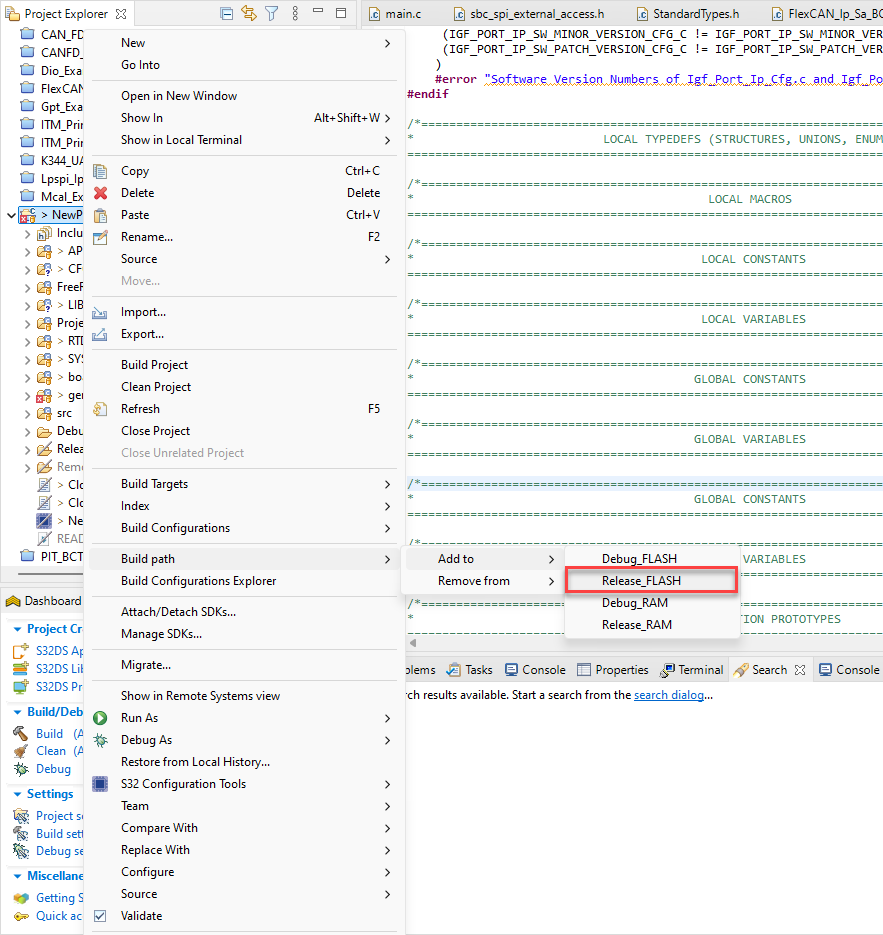Click Clean Project menu entry
This screenshot has width=883, height=935.
[243, 387]
